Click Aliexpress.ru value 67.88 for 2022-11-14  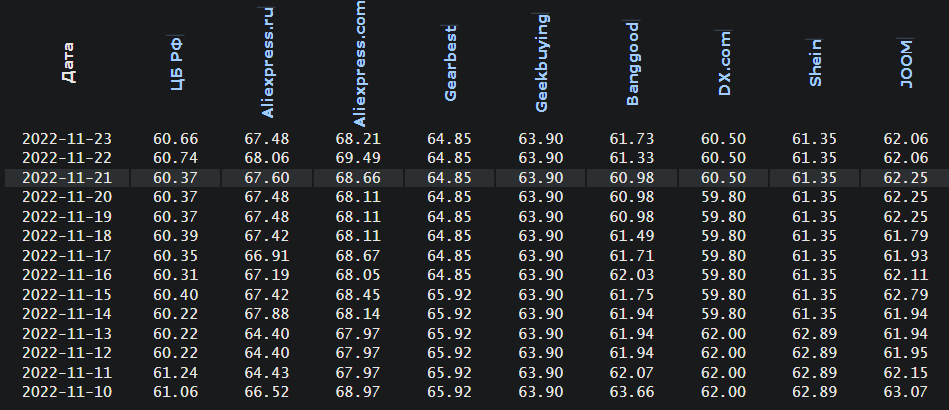(267, 314)
